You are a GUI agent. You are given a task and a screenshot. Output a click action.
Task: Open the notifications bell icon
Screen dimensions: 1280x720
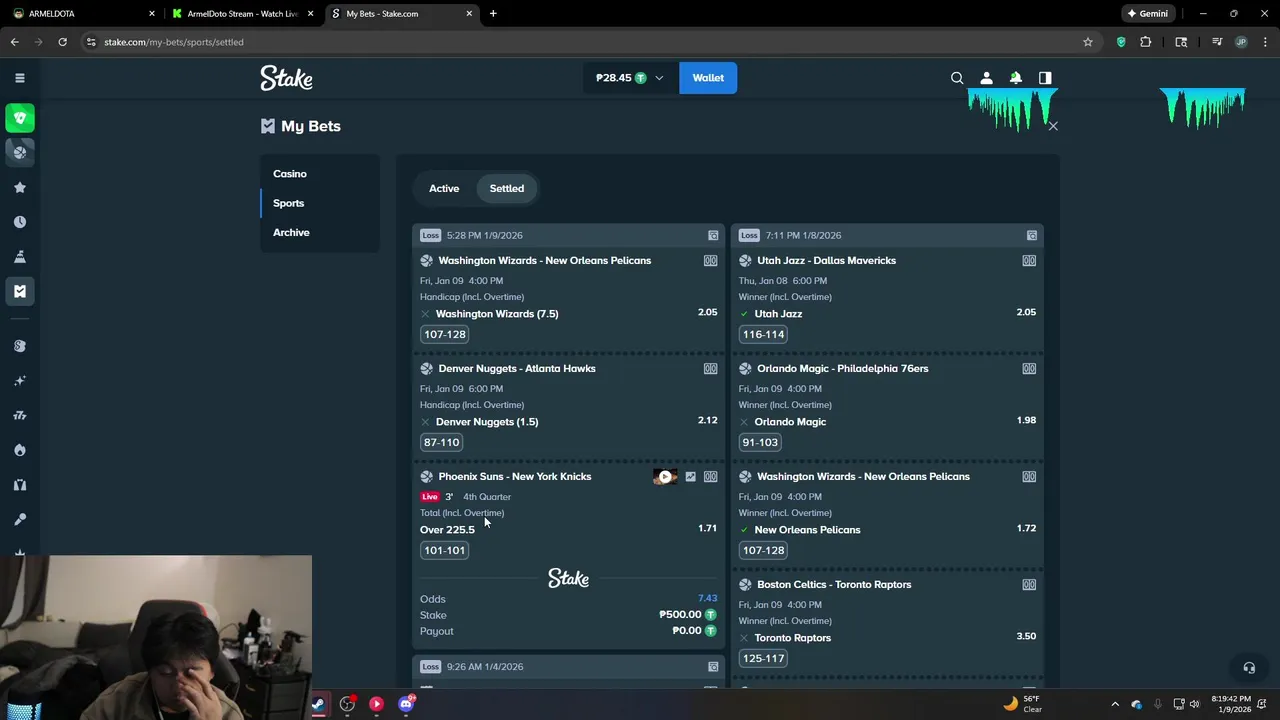[1015, 78]
